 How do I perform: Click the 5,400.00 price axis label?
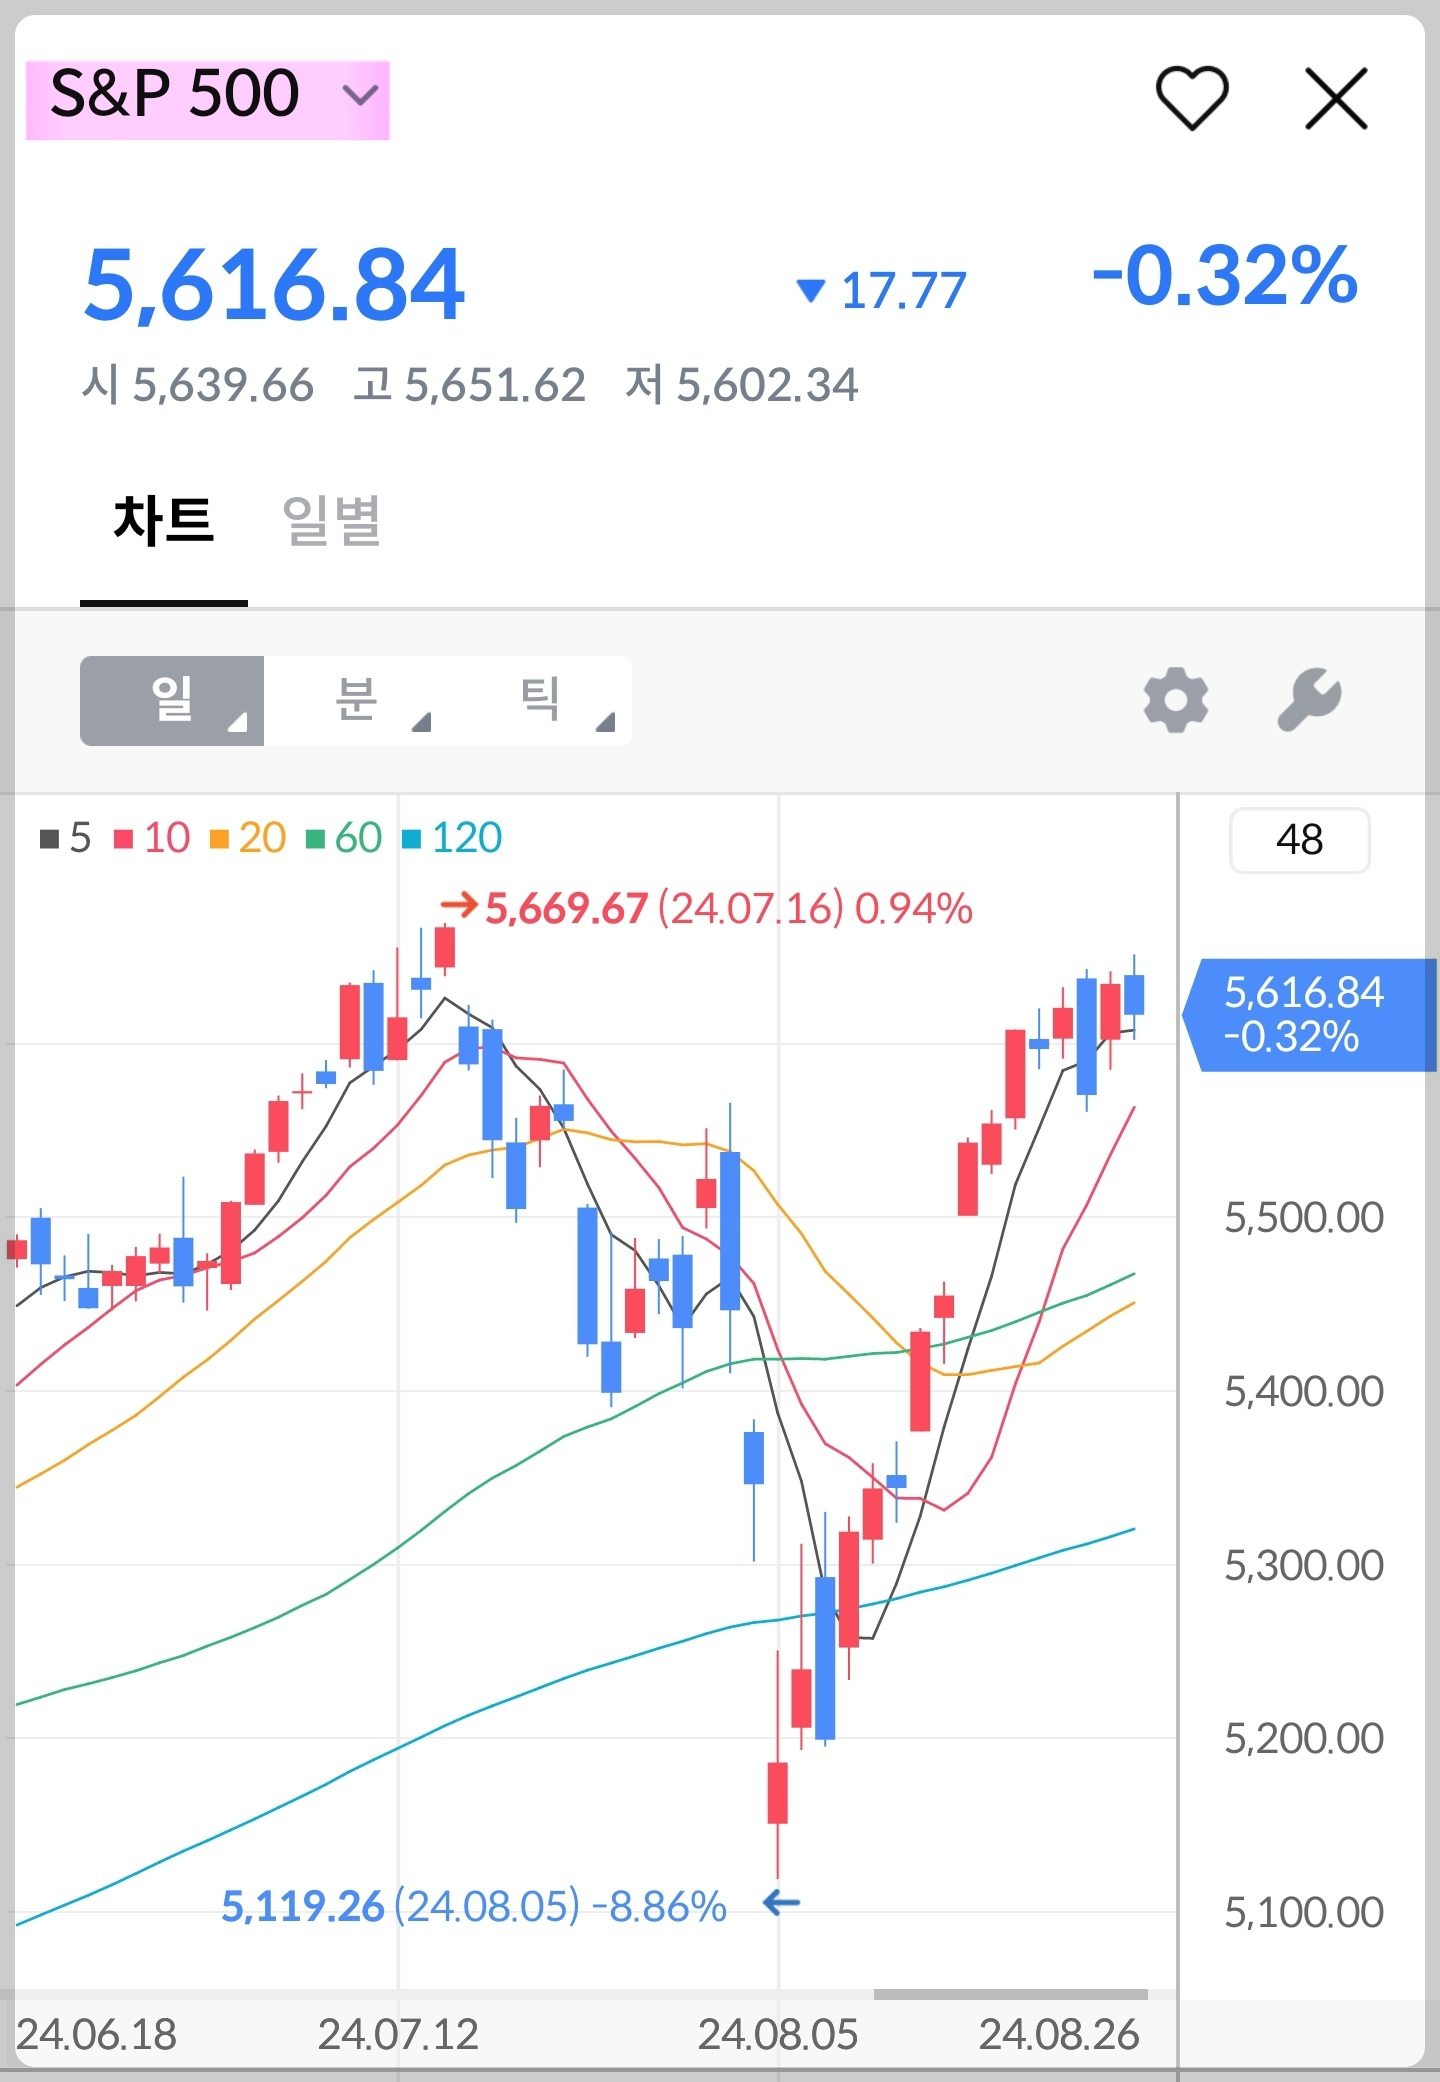(1304, 1391)
